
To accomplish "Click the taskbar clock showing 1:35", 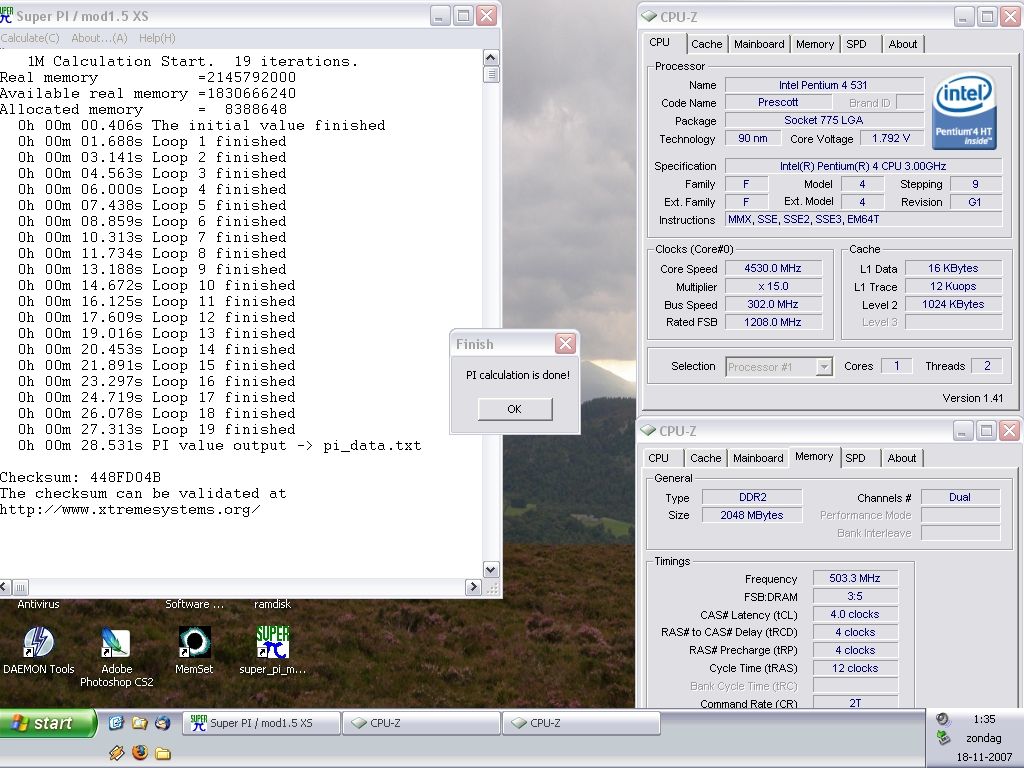I will [x=984, y=719].
